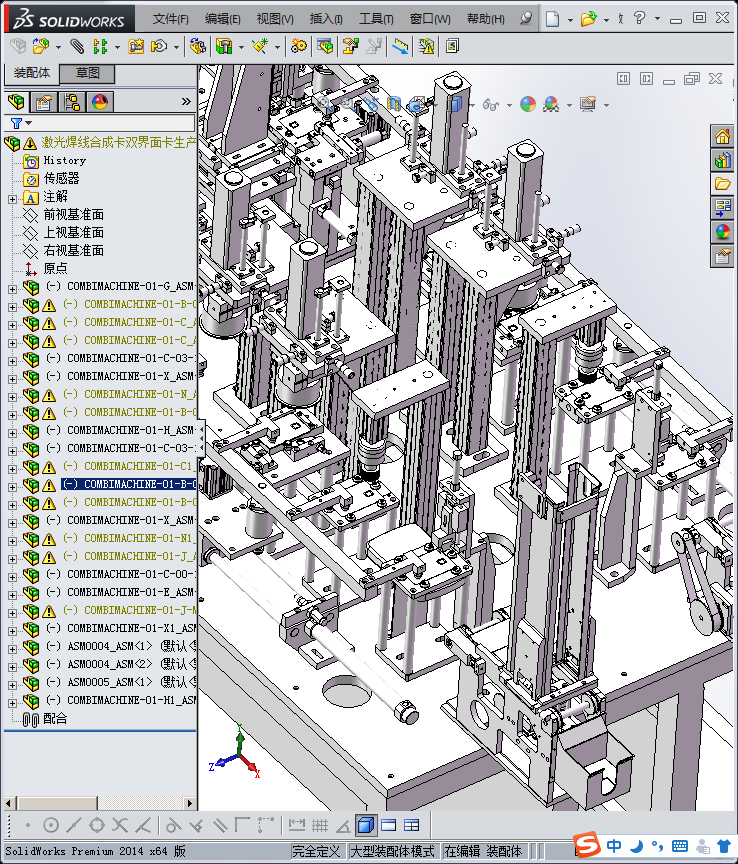The height and width of the screenshot is (864, 738).
Task: Open the 帮助(H) menu
Action: (486, 19)
